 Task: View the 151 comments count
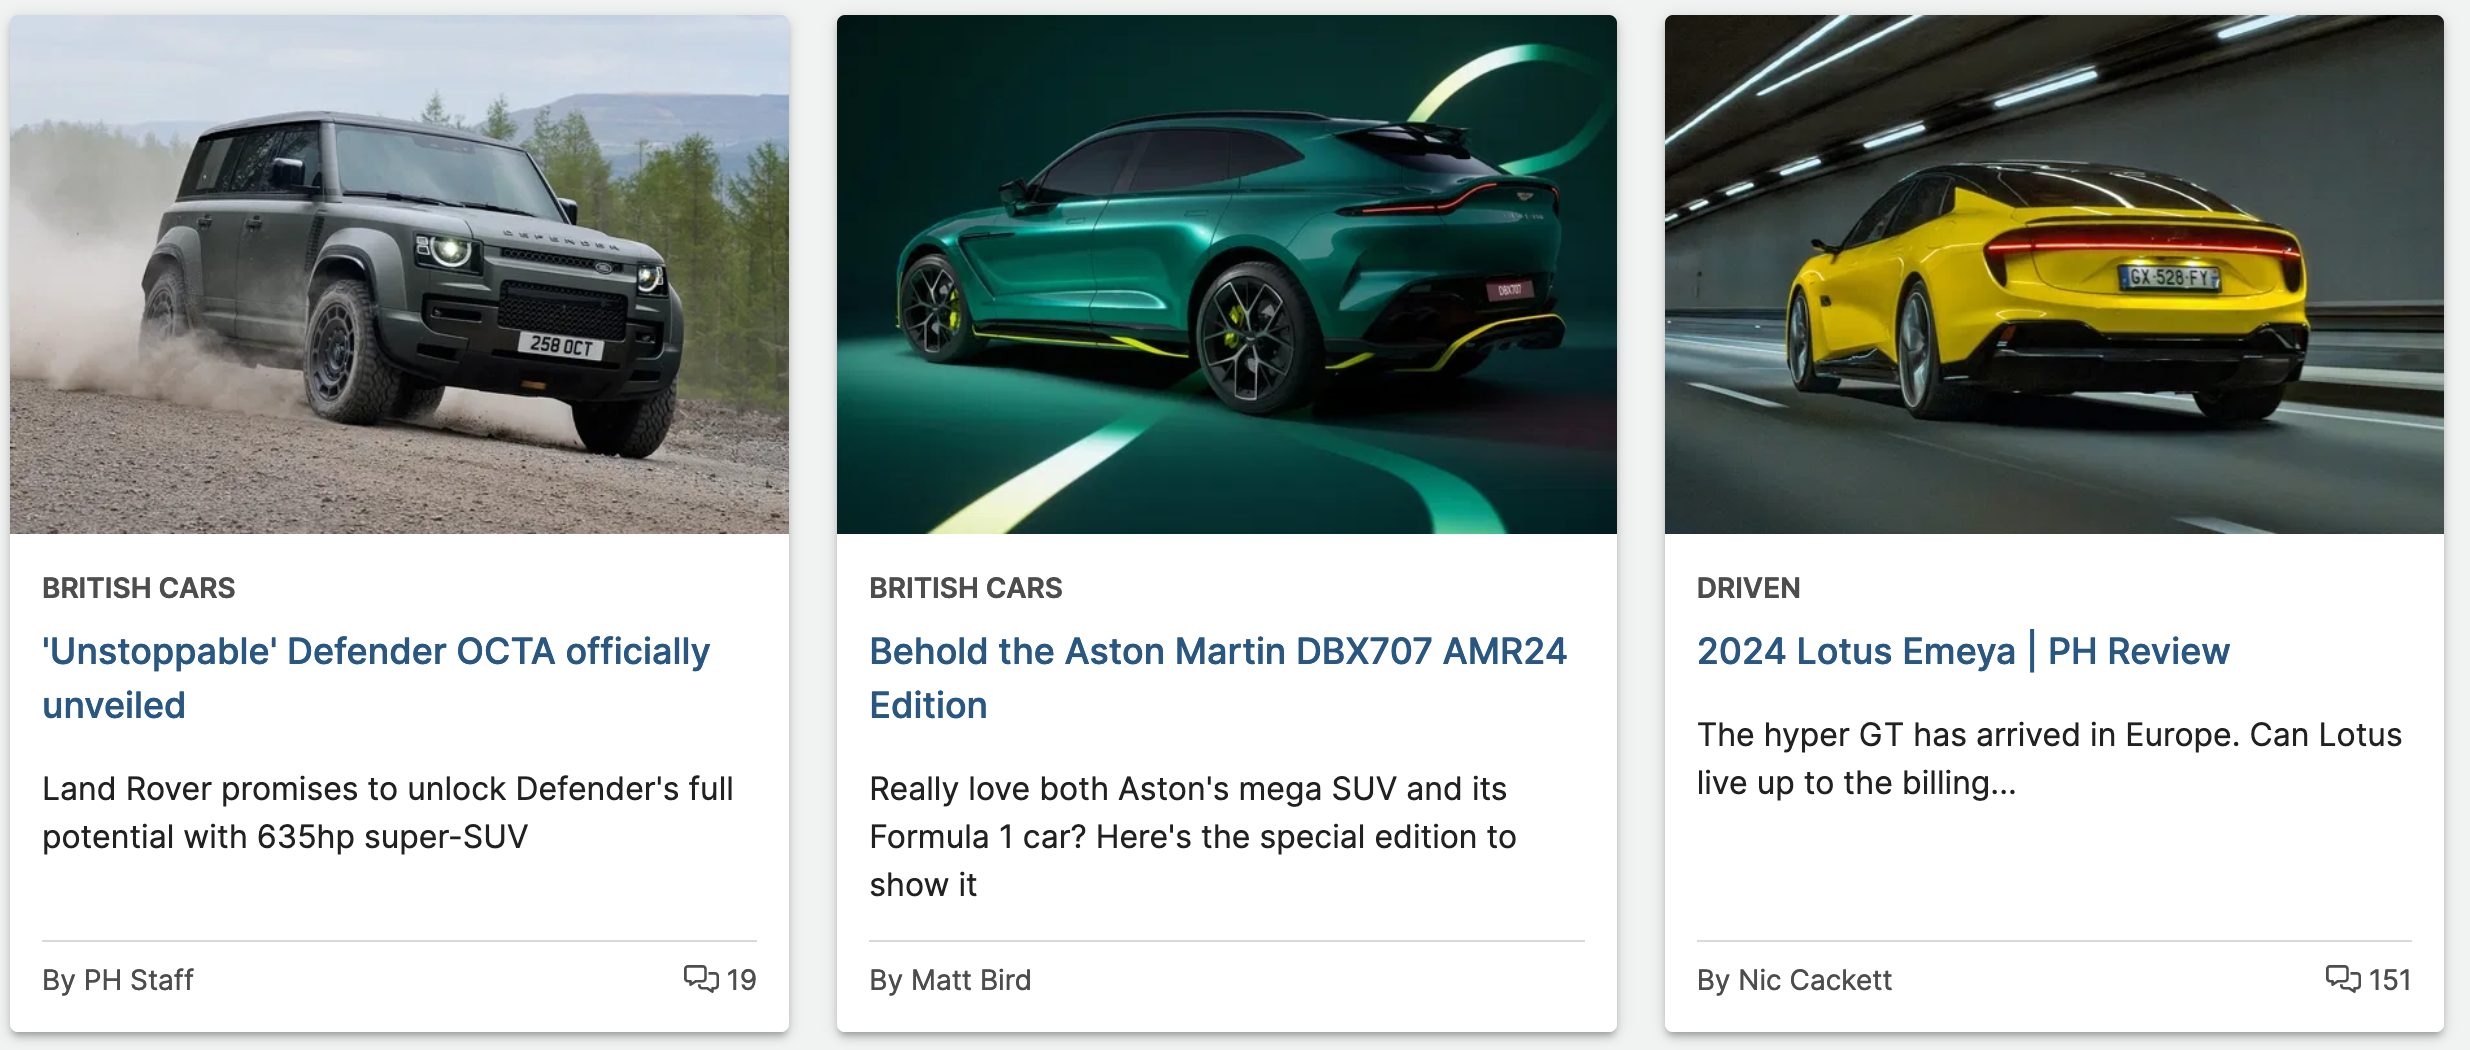2390,980
